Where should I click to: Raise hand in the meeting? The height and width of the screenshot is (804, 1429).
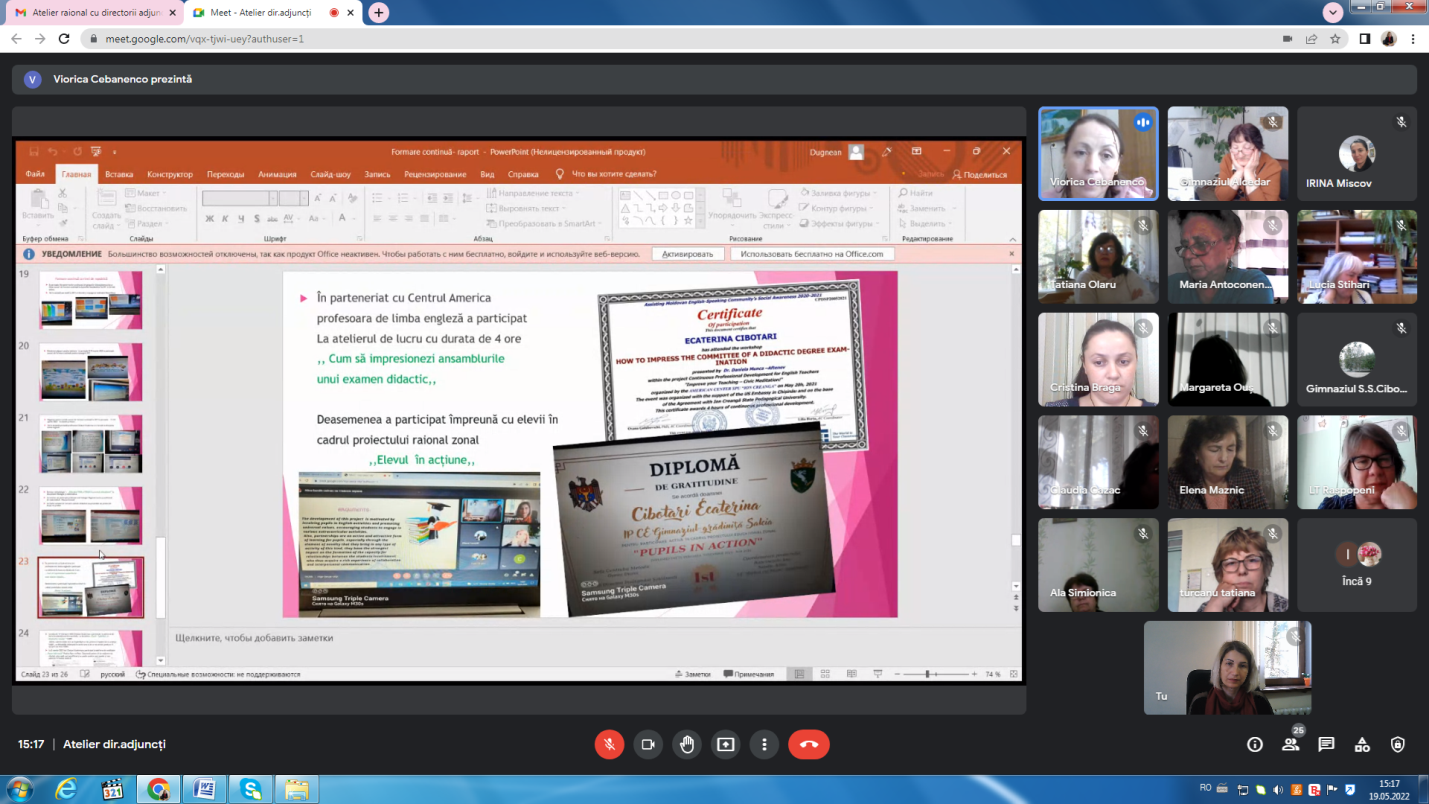(687, 744)
